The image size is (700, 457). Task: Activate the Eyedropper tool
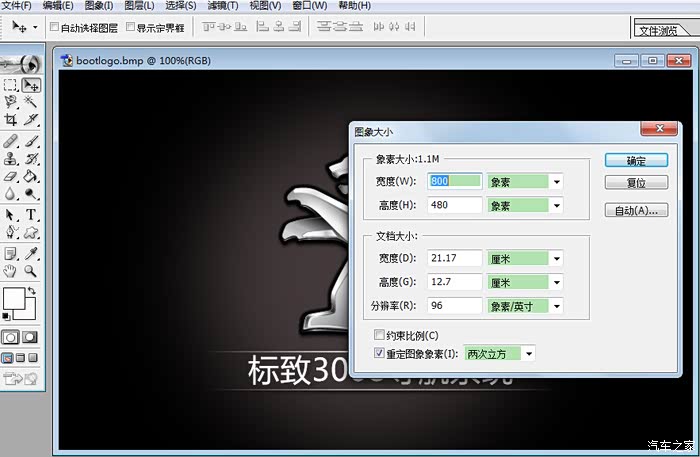coord(32,253)
